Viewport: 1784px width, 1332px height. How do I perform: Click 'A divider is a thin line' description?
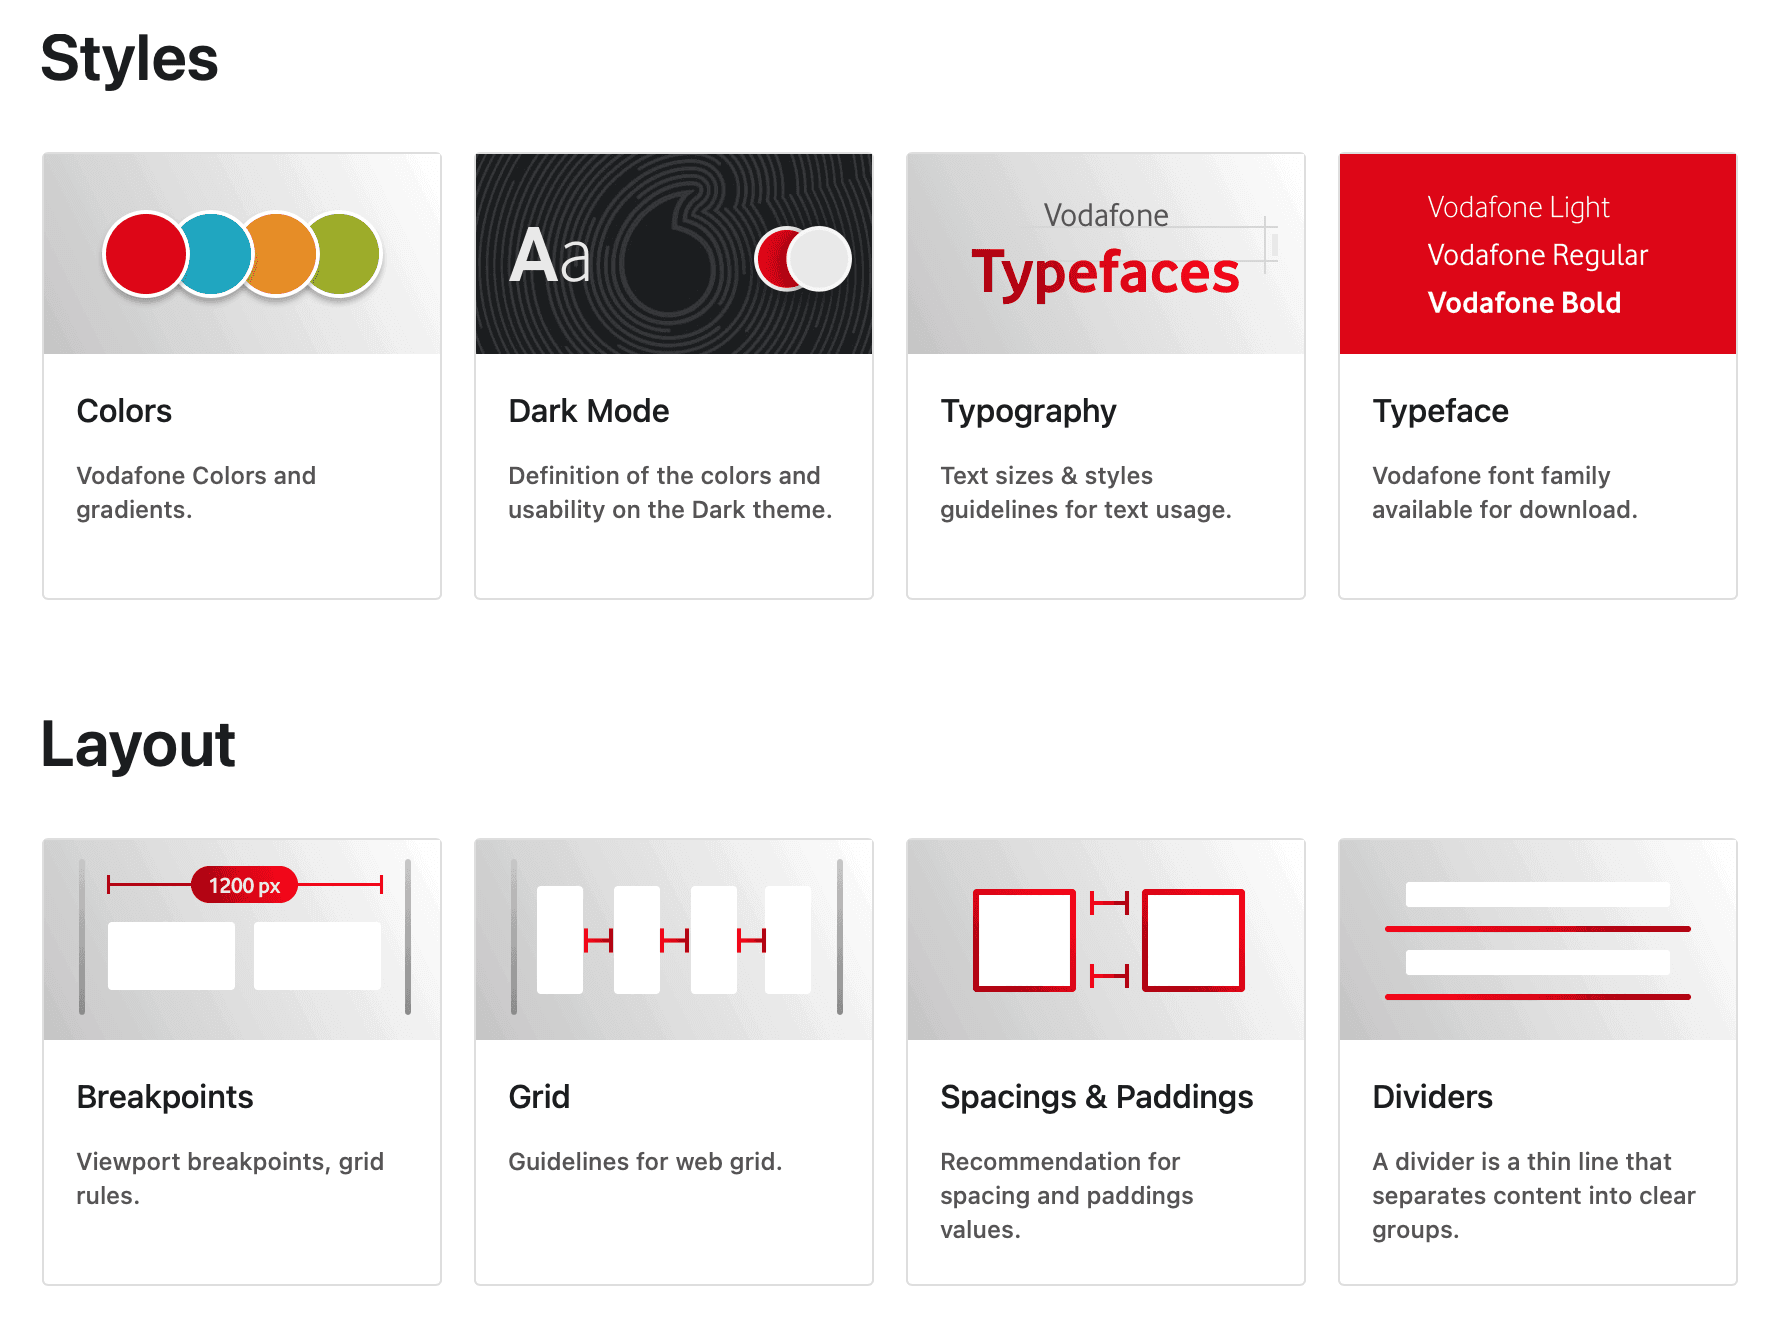pos(1534,1195)
